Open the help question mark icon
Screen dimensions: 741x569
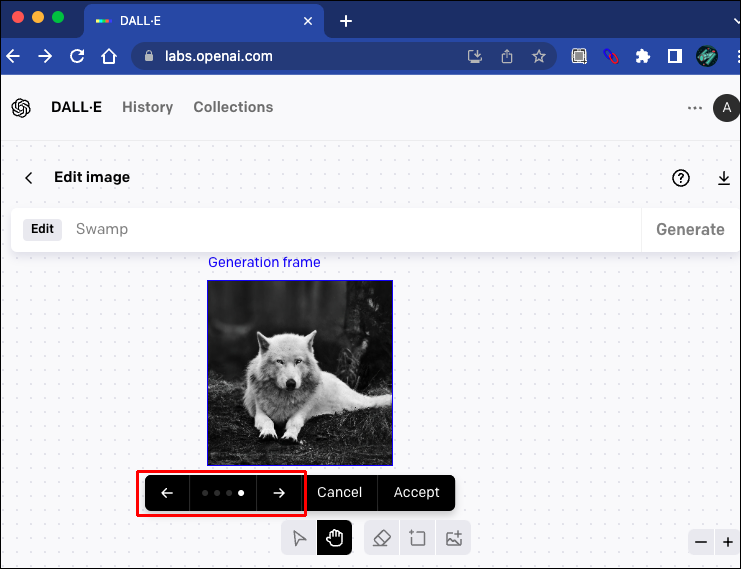point(681,178)
